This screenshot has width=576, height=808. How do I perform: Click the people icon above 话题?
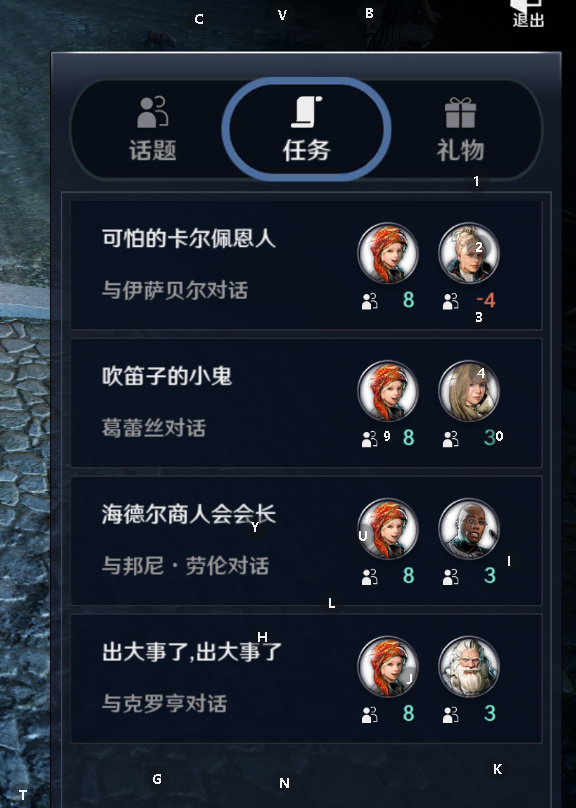pyautogui.click(x=153, y=111)
